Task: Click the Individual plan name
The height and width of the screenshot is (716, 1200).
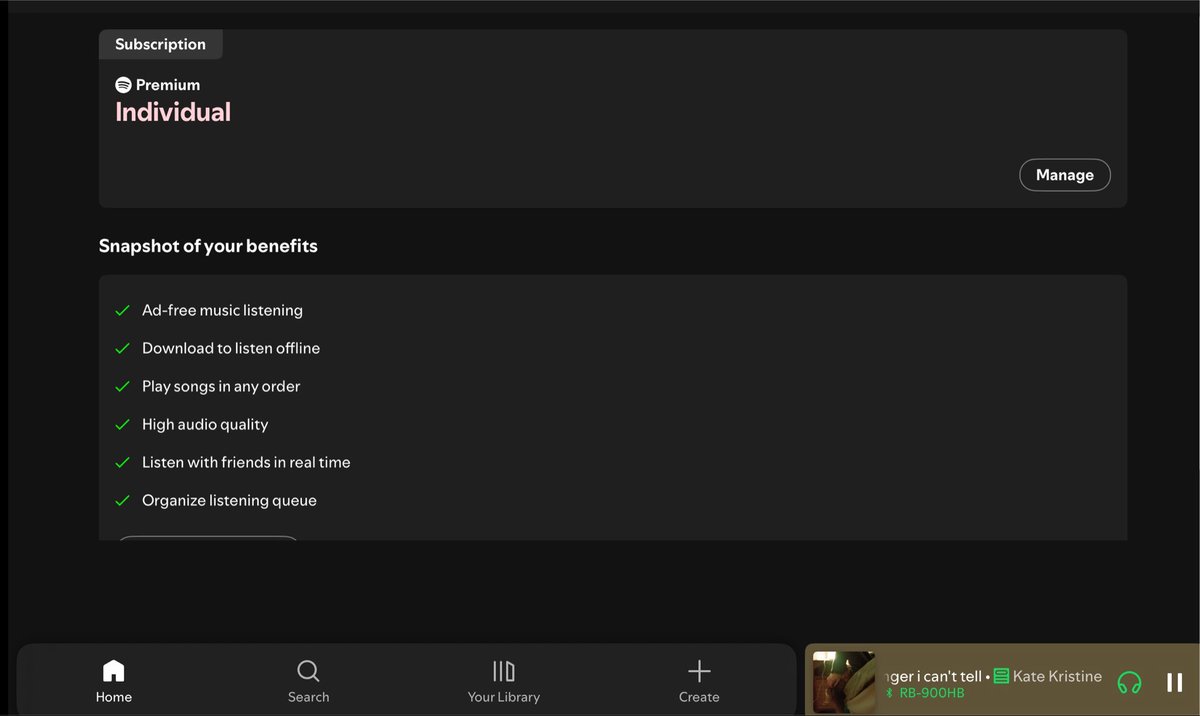Action: coord(173,112)
